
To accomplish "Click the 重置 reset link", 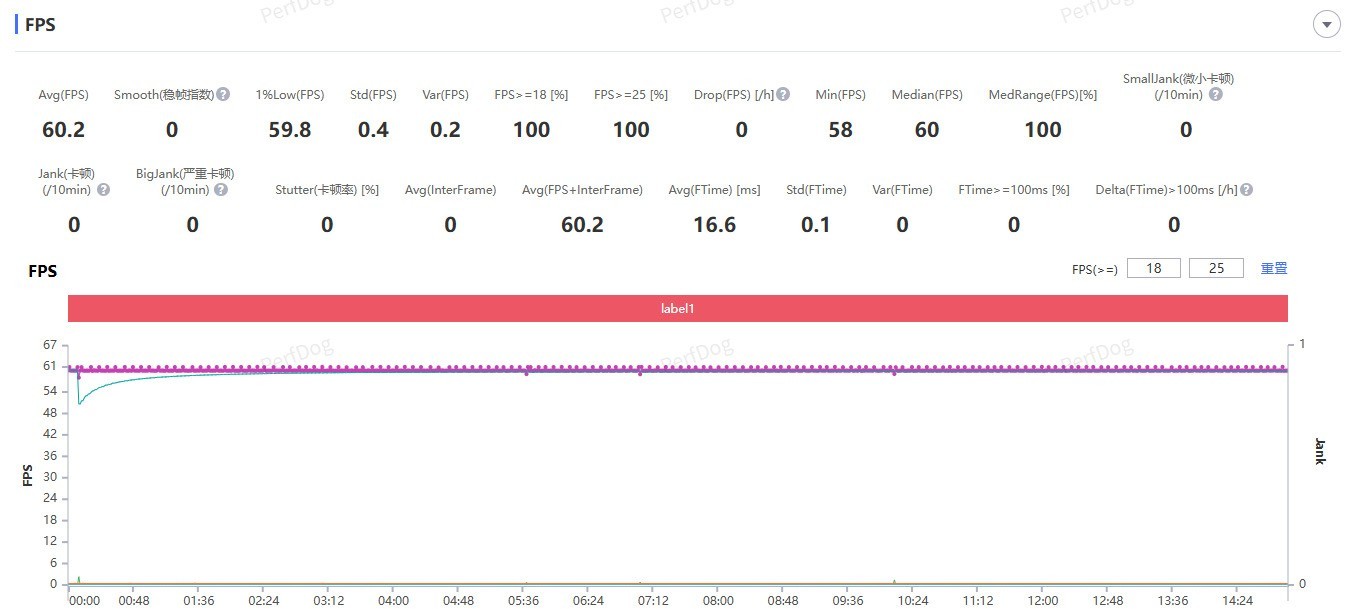I will (x=1273, y=268).
